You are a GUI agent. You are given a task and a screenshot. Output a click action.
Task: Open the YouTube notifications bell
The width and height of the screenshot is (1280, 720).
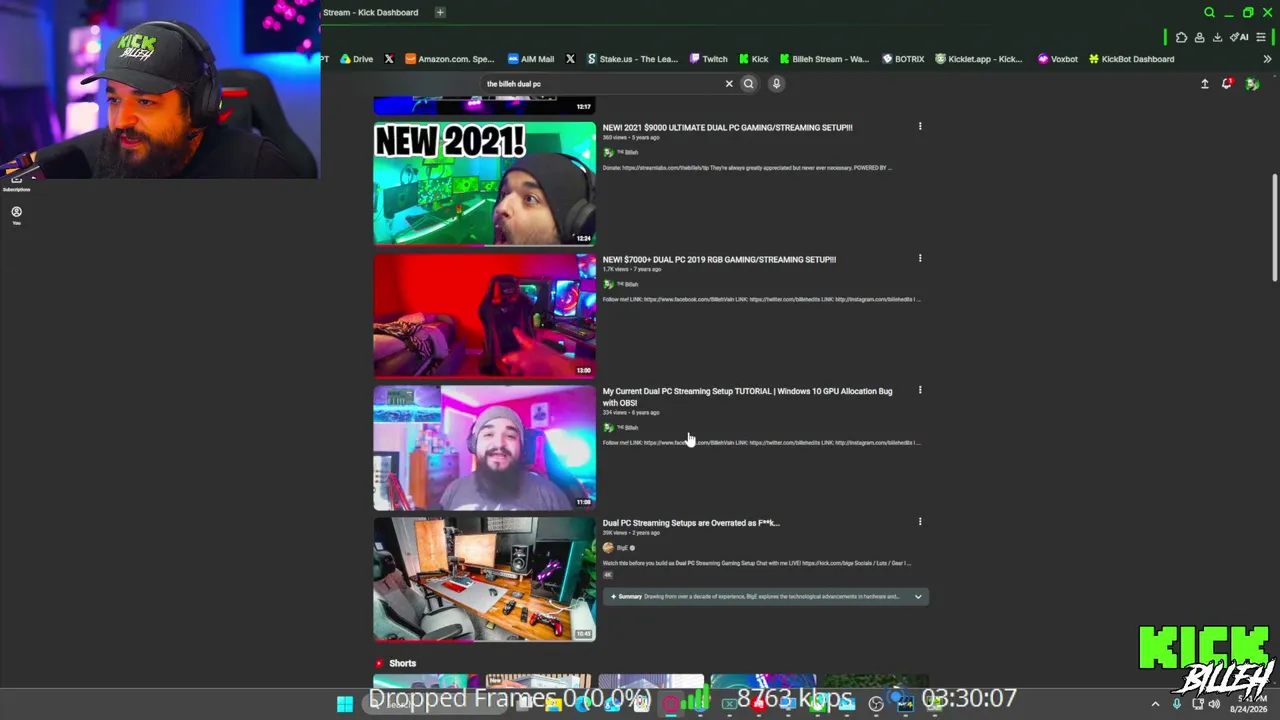(x=1227, y=84)
